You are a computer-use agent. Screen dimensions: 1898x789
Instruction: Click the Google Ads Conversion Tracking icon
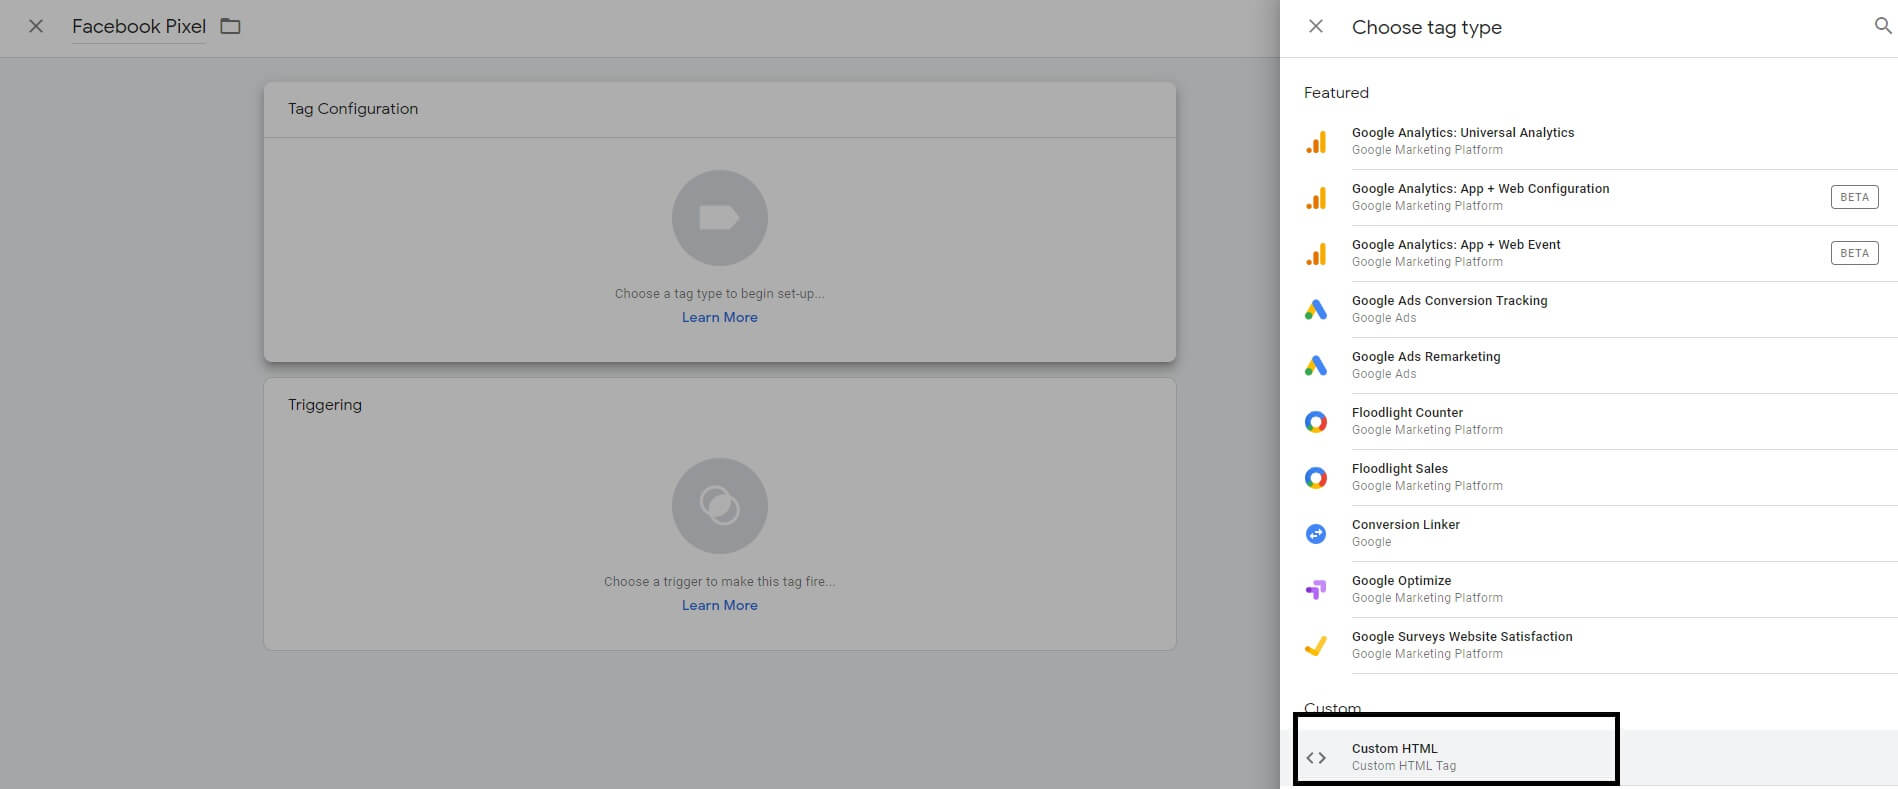(x=1316, y=310)
